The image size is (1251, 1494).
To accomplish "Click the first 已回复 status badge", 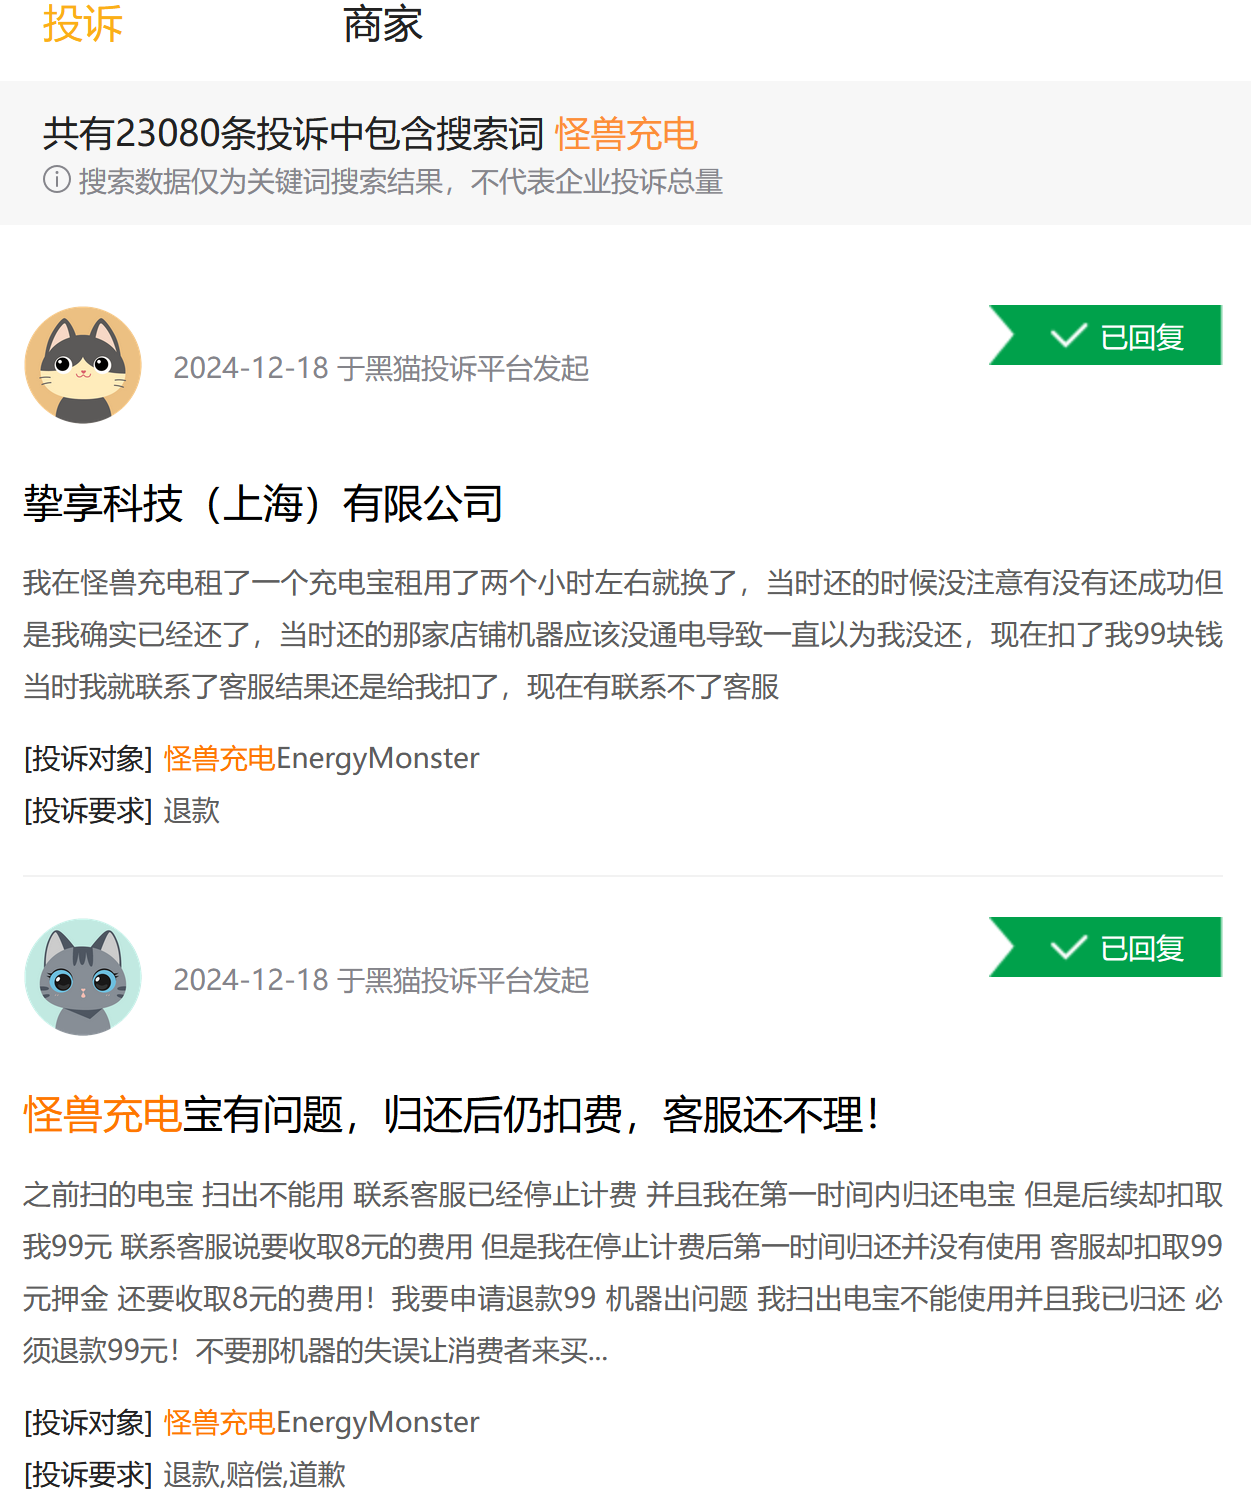I will [1105, 335].
